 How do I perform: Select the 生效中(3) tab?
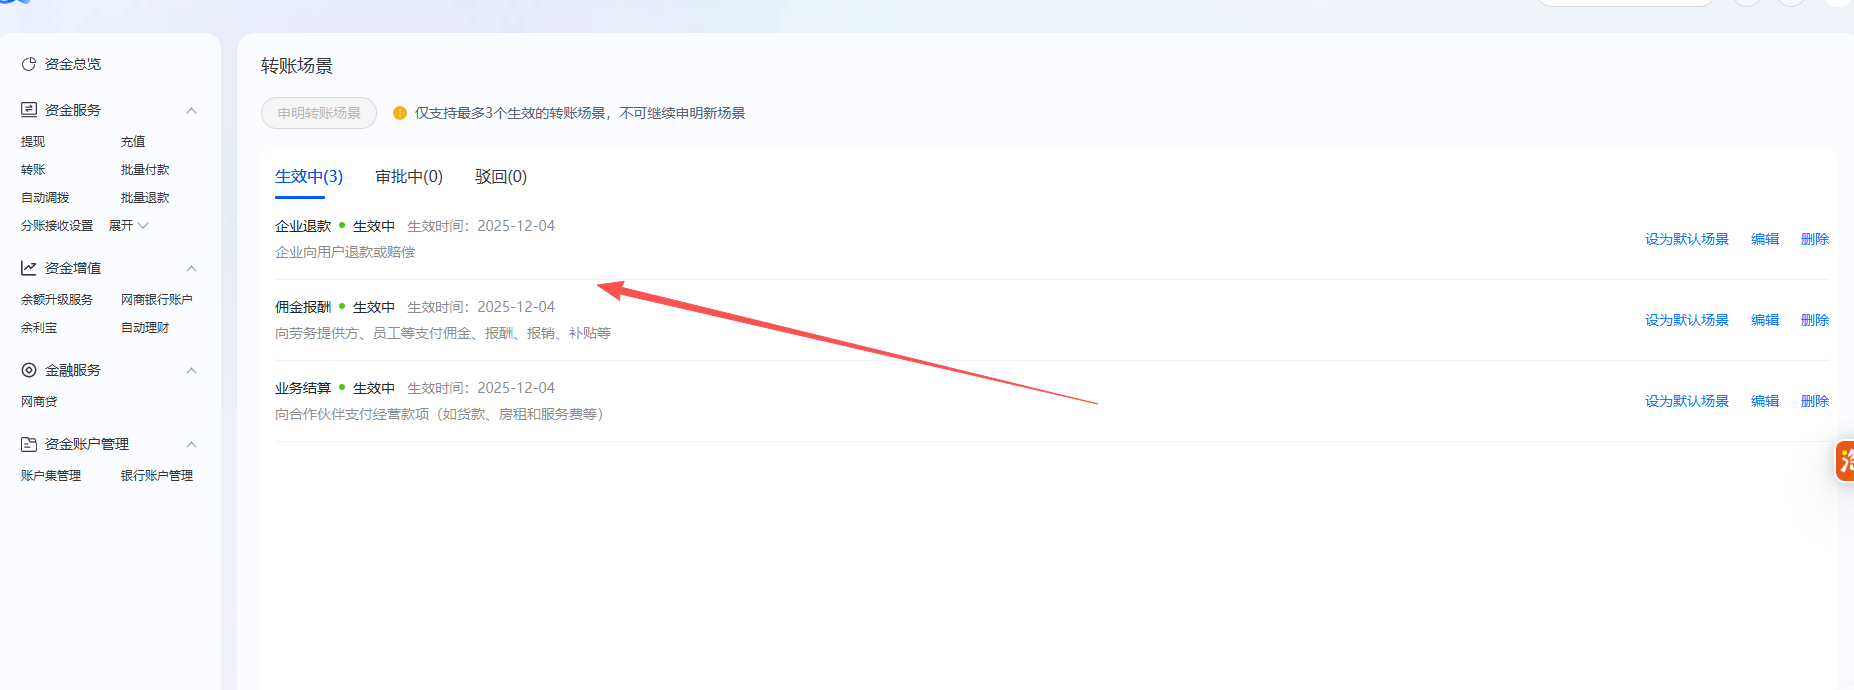[x=308, y=177]
